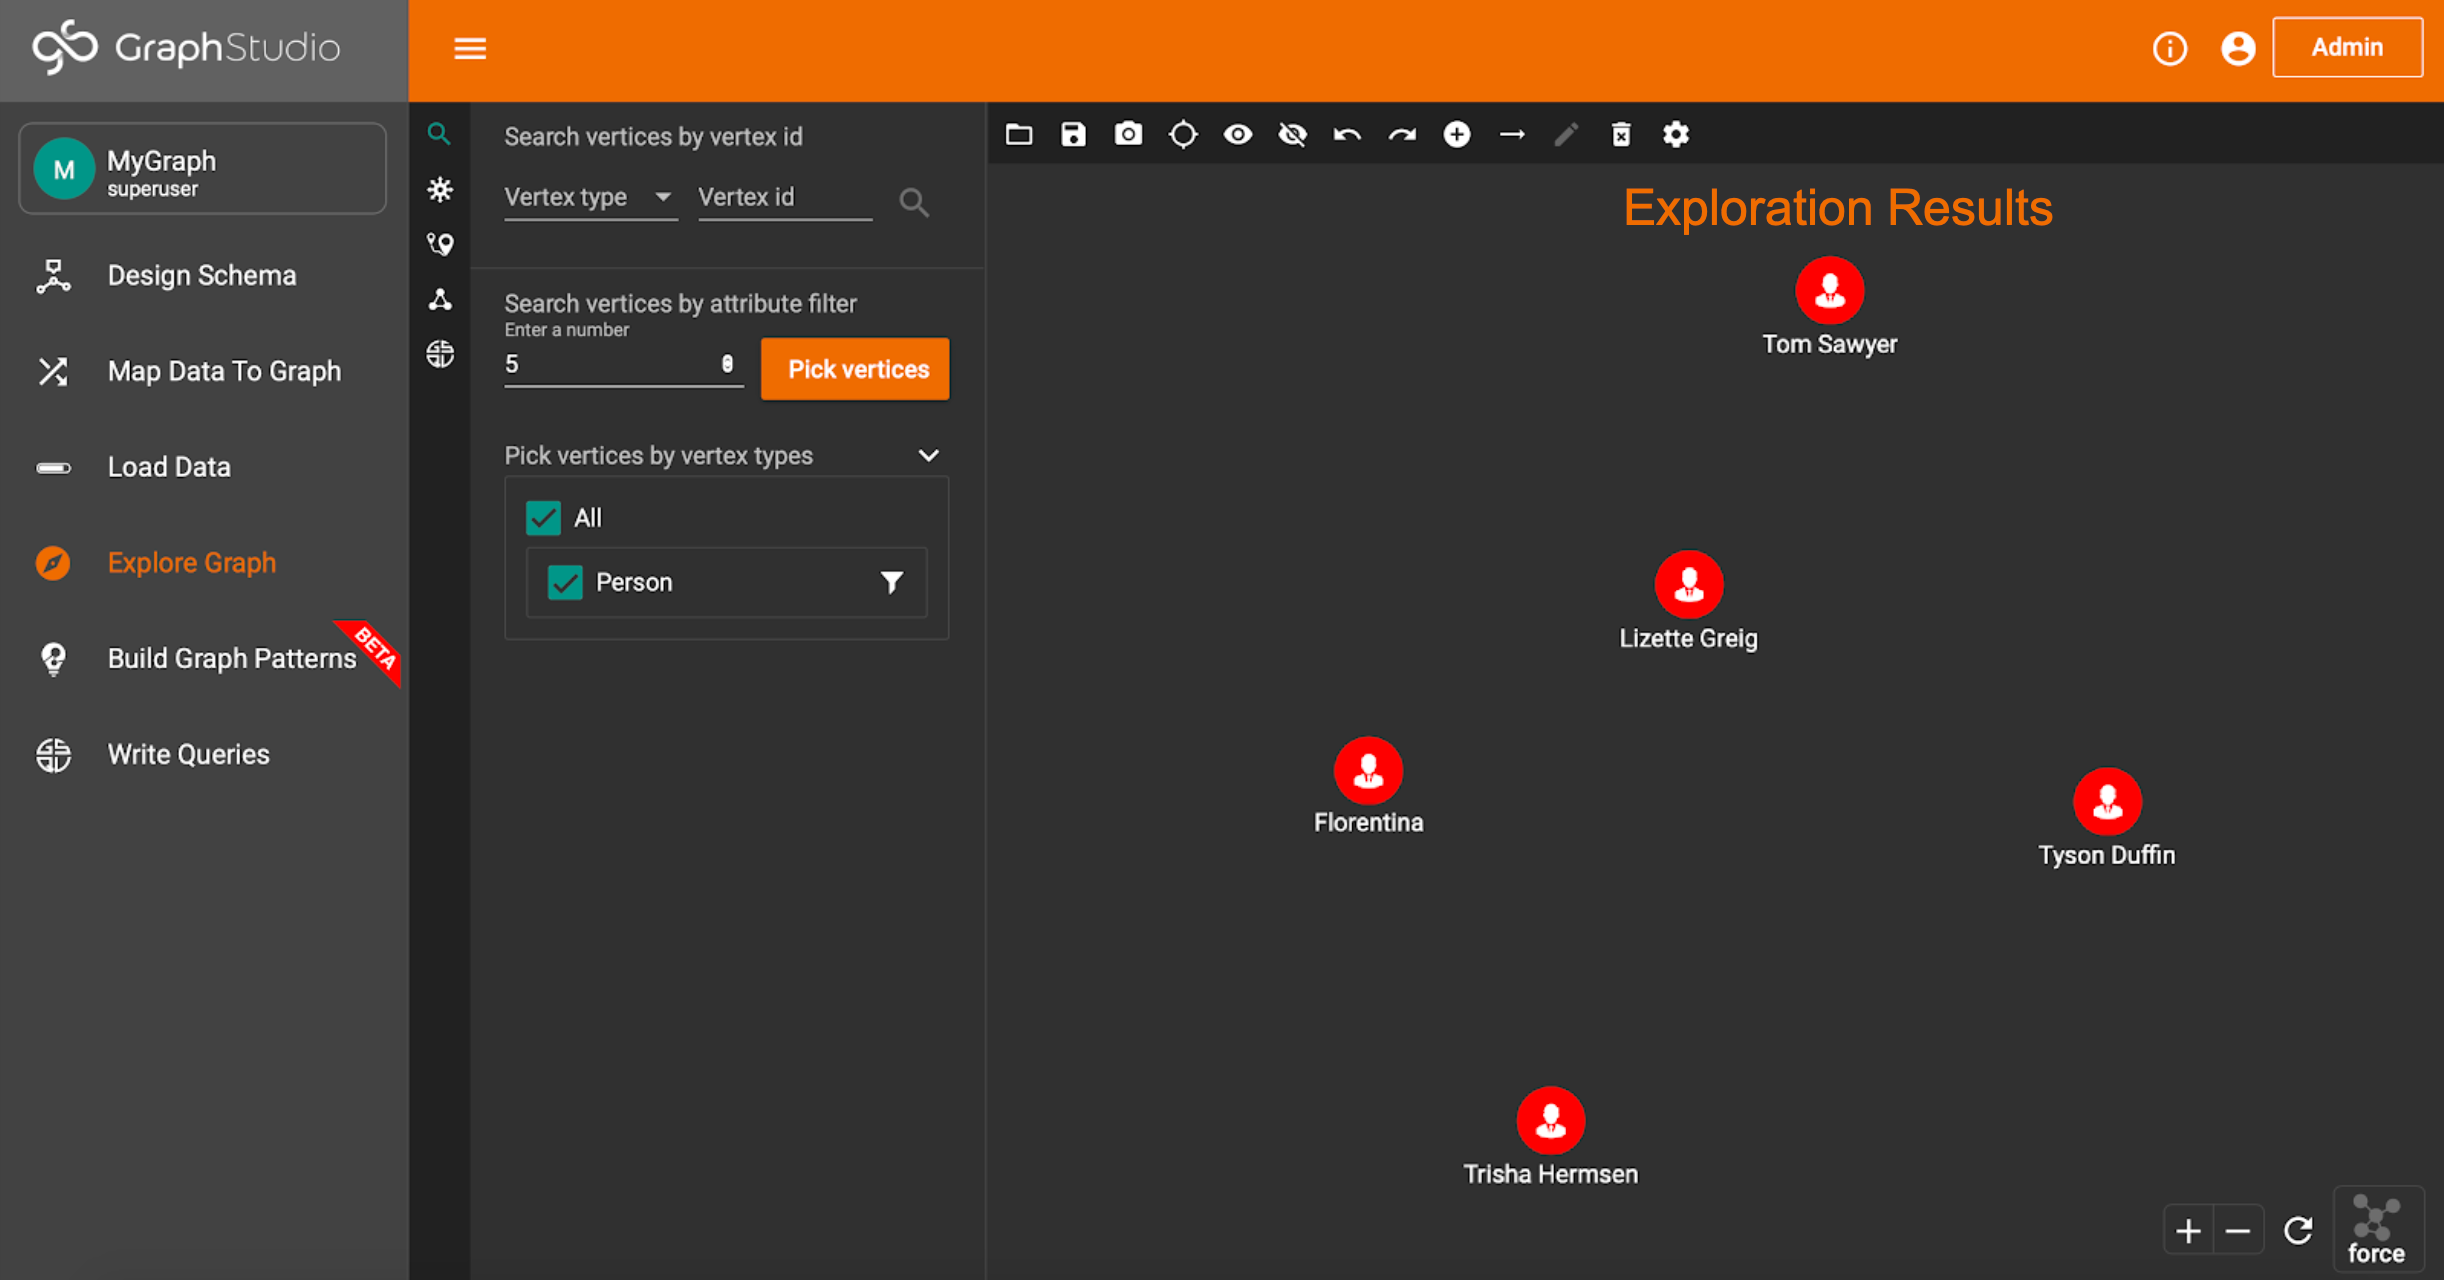Click the Vertex id input field
Screen dimensions: 2444x1280
tap(784, 197)
